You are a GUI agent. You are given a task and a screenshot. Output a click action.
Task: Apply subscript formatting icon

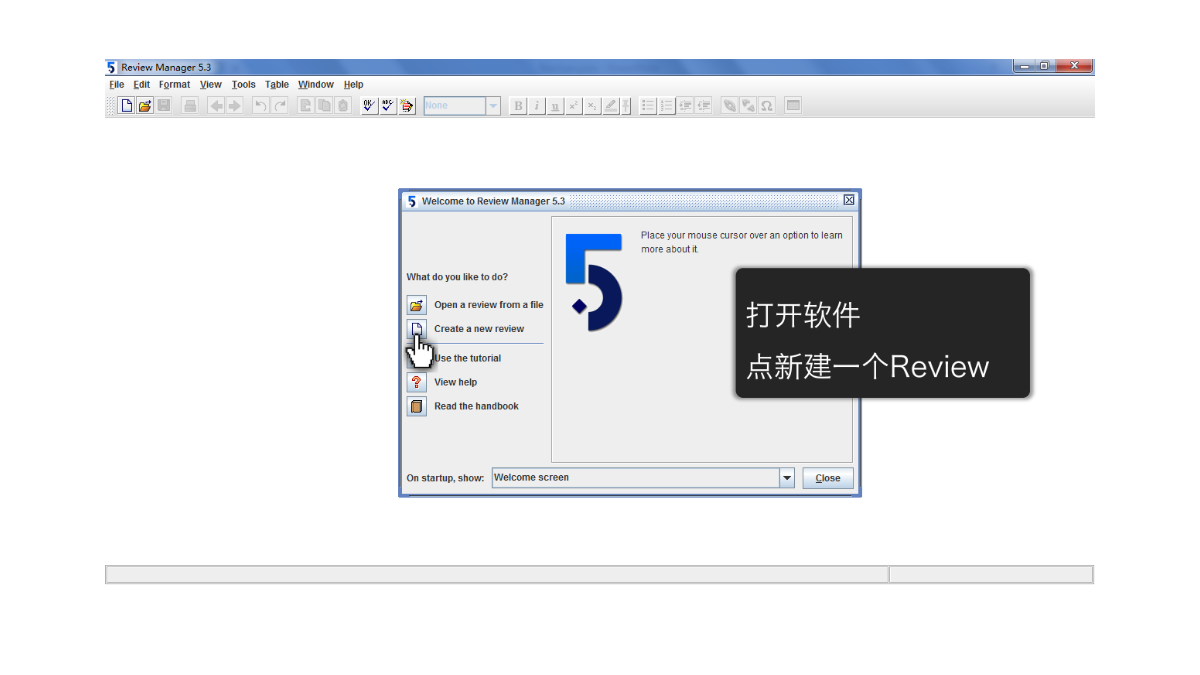click(593, 105)
